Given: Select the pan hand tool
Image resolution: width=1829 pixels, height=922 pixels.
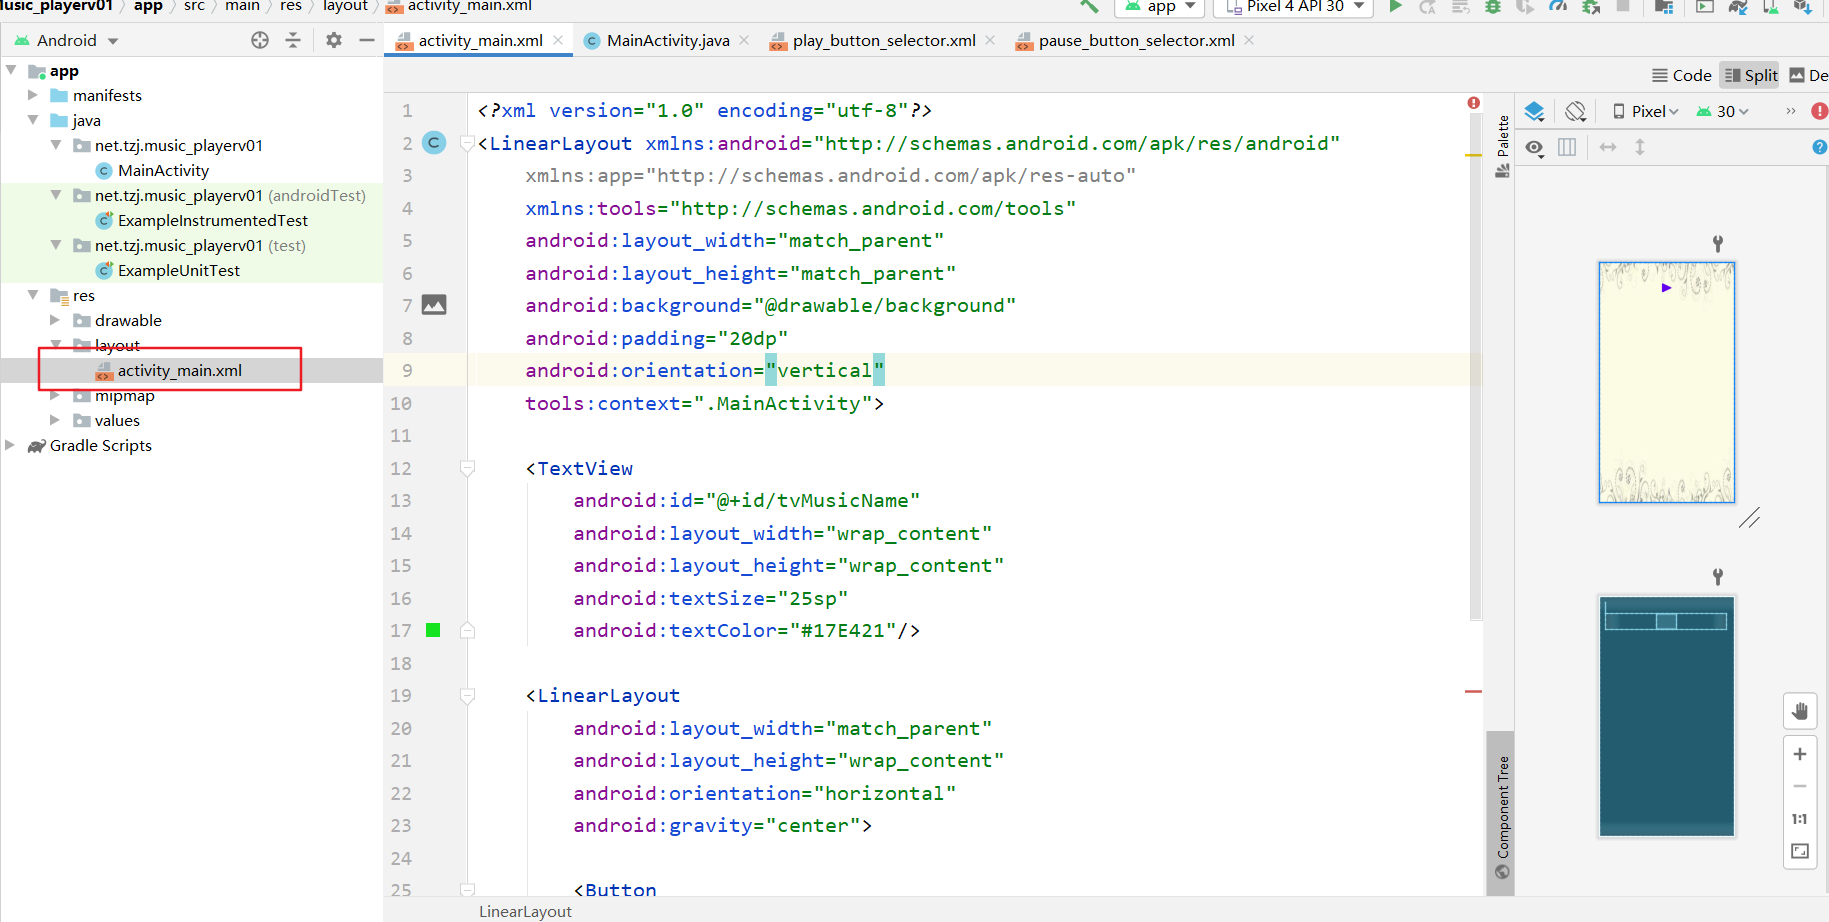Looking at the screenshot, I should click(x=1800, y=711).
